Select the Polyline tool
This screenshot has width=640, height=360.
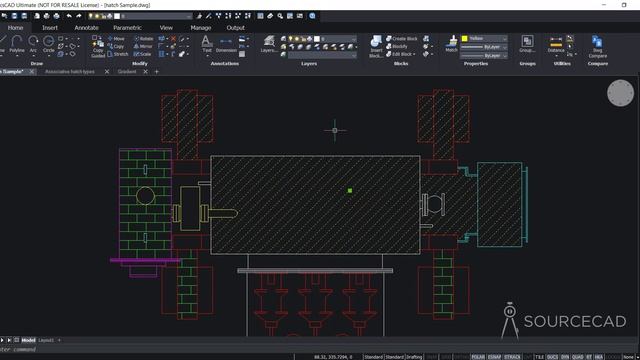pos(17,44)
